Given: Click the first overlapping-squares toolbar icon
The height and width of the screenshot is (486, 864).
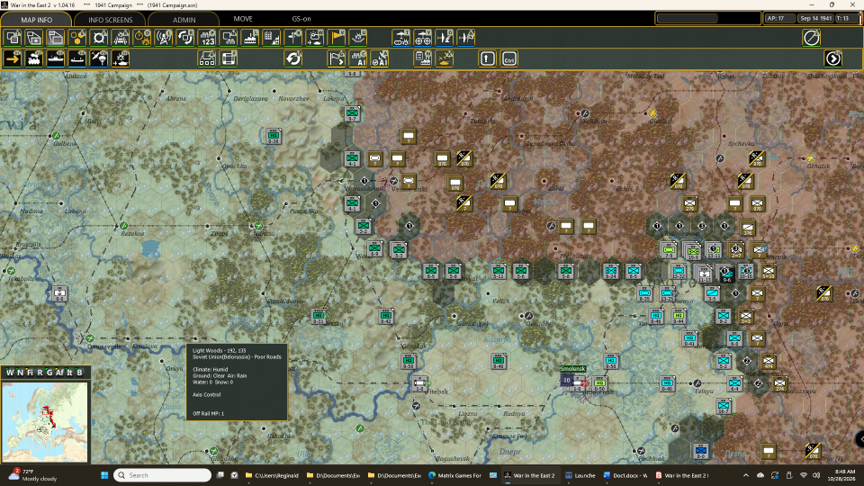Looking at the screenshot, I should pos(13,38).
